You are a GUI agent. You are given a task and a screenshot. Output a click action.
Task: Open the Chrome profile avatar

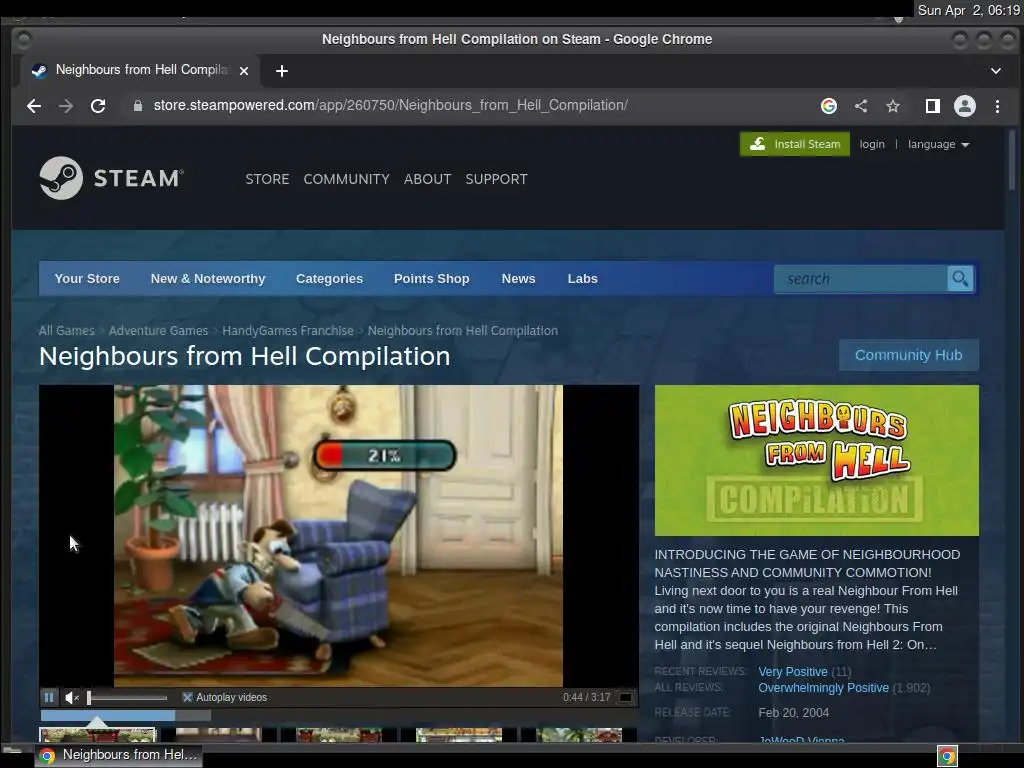click(965, 106)
